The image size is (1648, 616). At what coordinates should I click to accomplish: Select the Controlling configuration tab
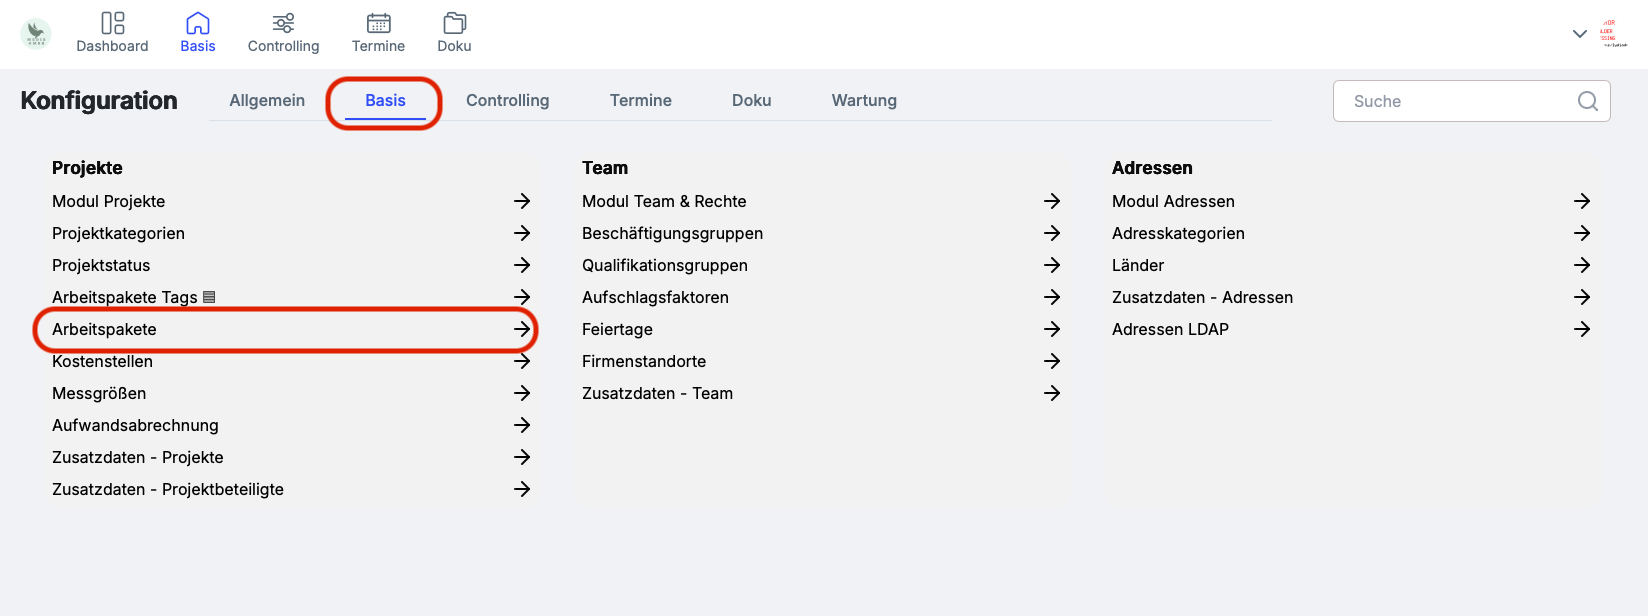click(507, 101)
